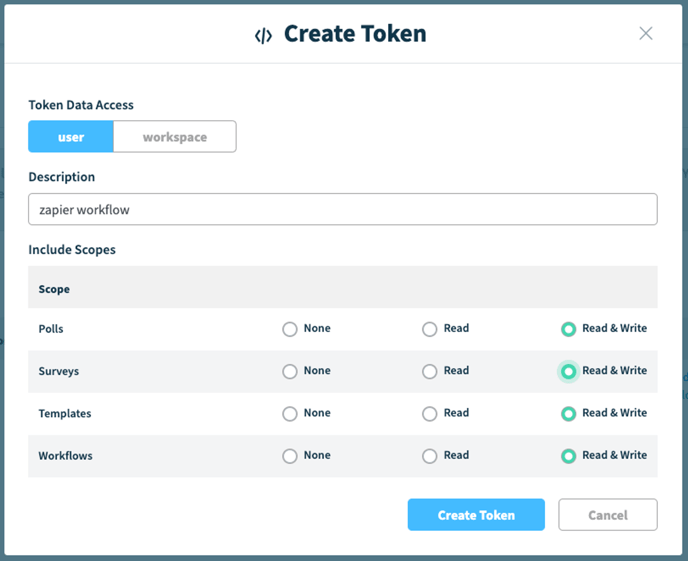The width and height of the screenshot is (688, 561).
Task: Set Polls scope to Read
Action: (x=430, y=329)
